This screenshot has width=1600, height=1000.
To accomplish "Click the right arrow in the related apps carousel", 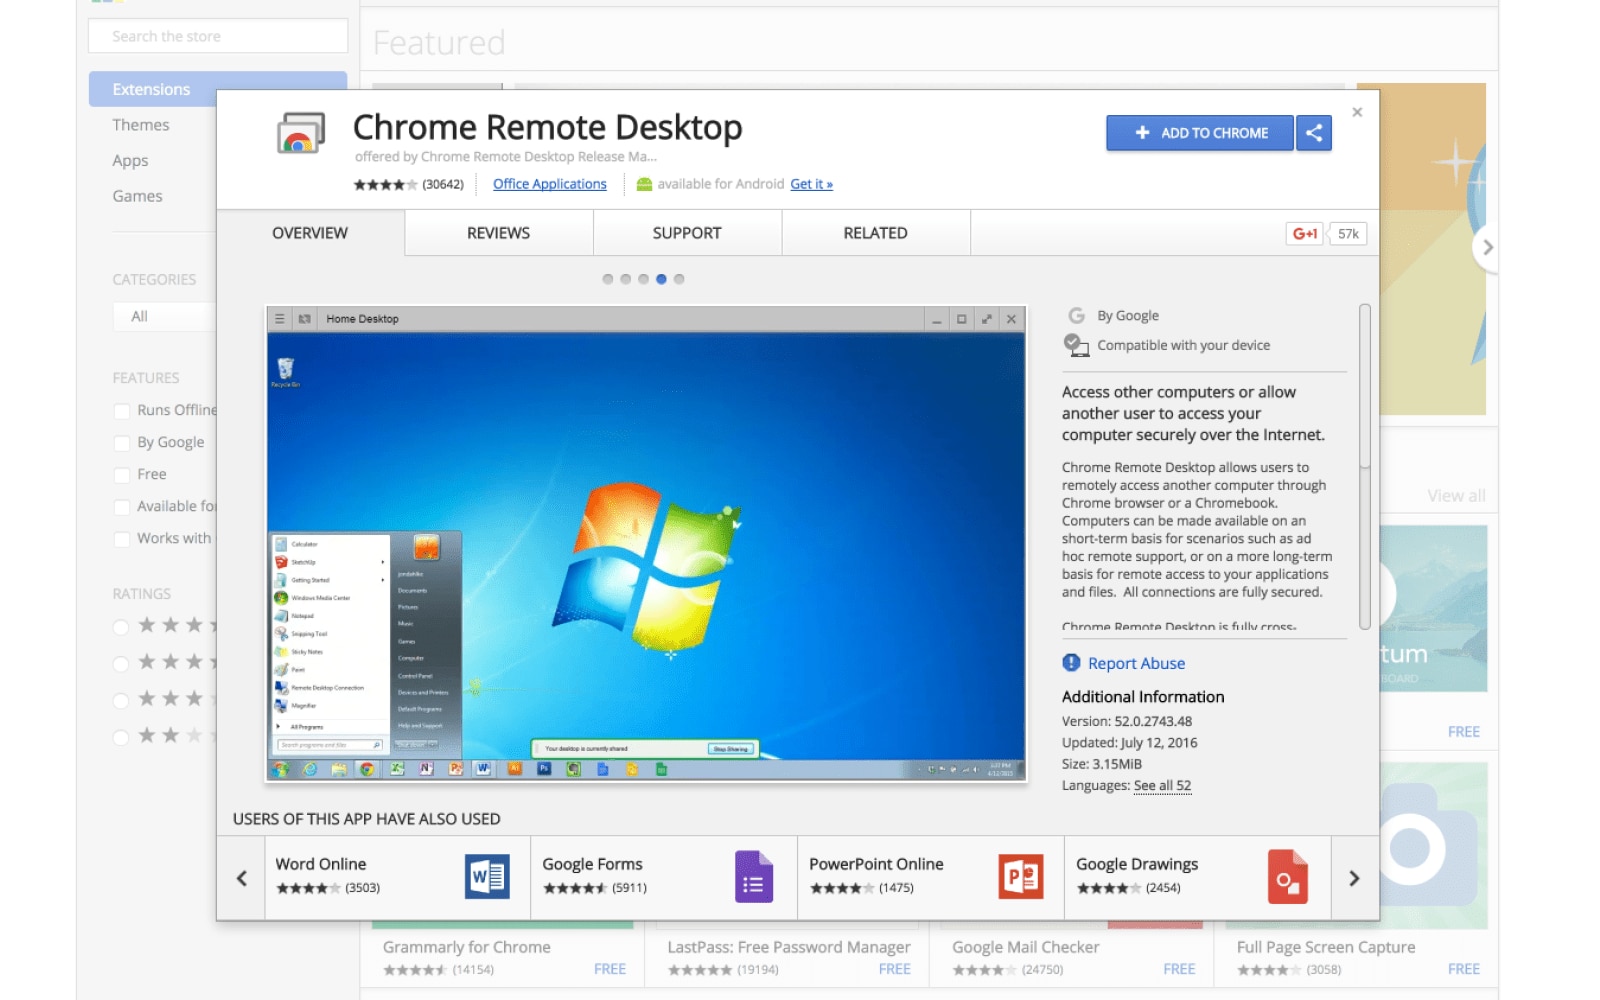I will tap(1355, 877).
